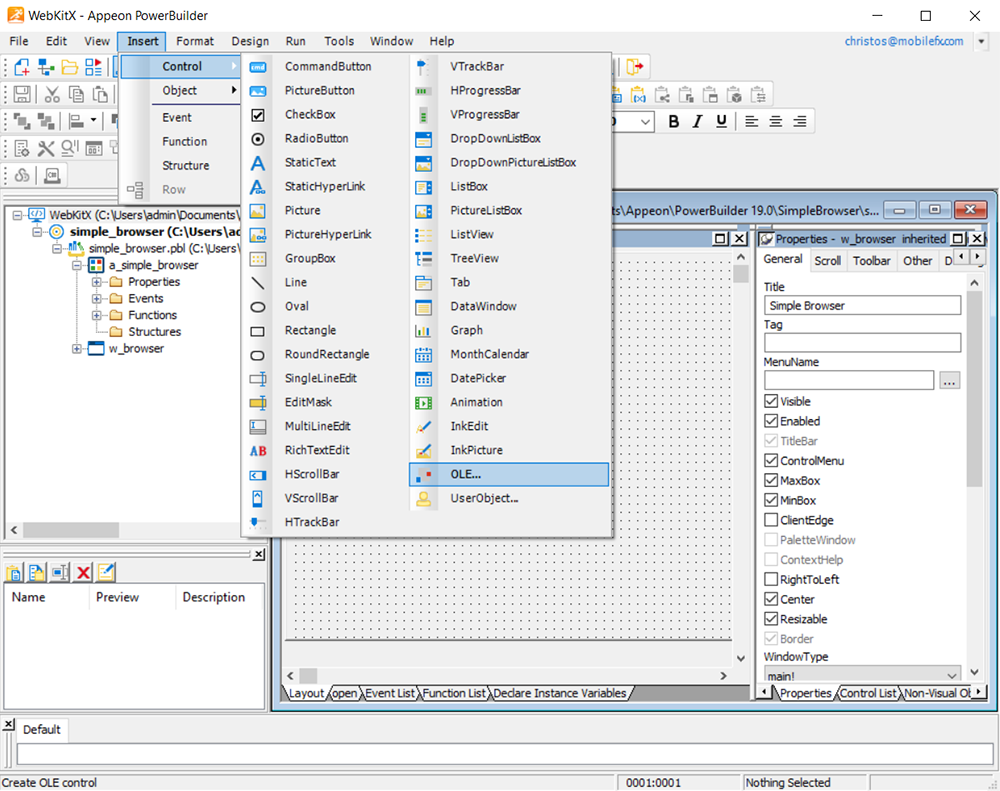Pick the ListView control icon
Viewport: 1000px width, 791px height.
(423, 235)
